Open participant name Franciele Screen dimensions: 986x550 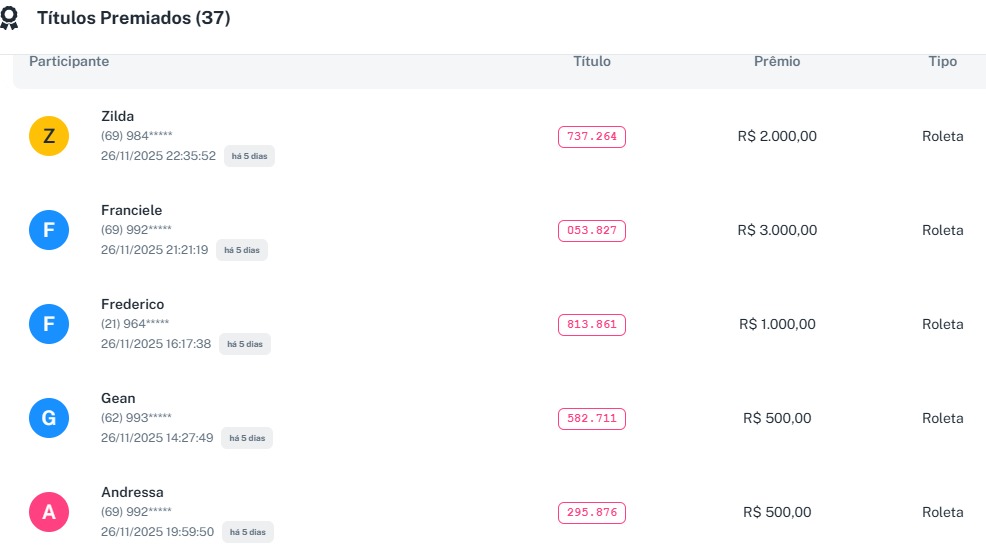pyautogui.click(x=131, y=210)
